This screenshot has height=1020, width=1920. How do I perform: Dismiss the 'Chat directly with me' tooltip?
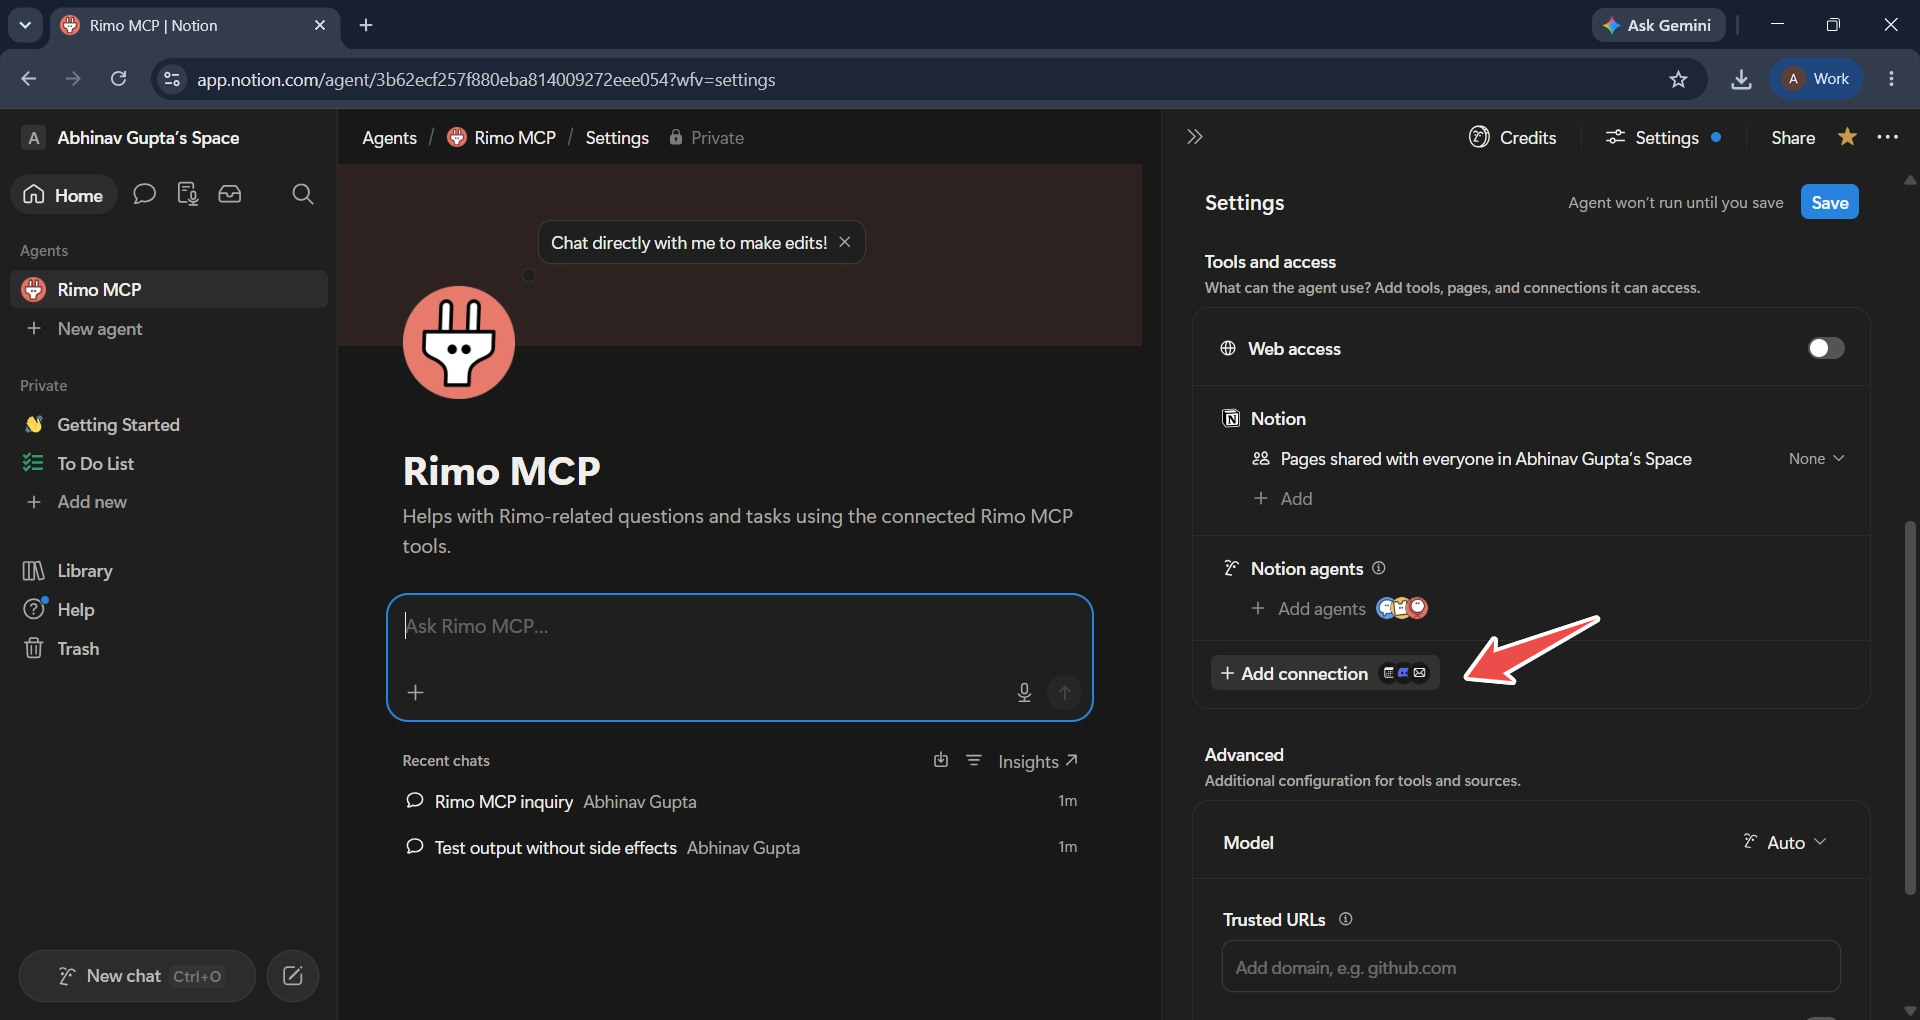845,242
